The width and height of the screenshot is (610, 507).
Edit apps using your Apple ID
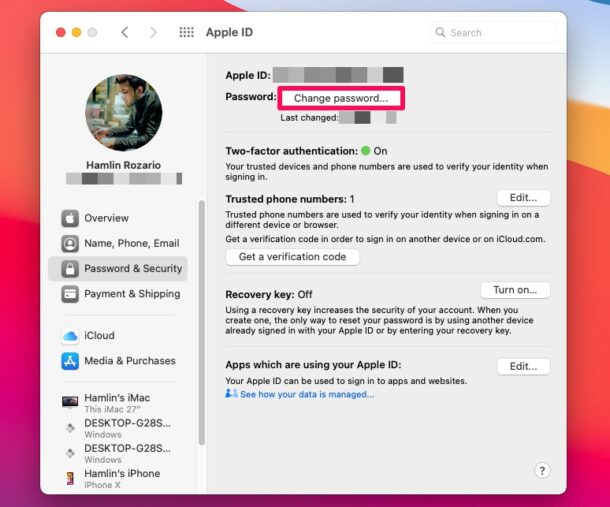(523, 367)
